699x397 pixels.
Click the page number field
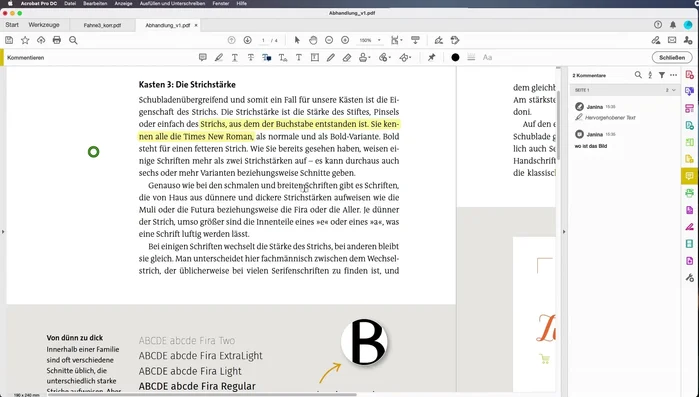pos(263,40)
